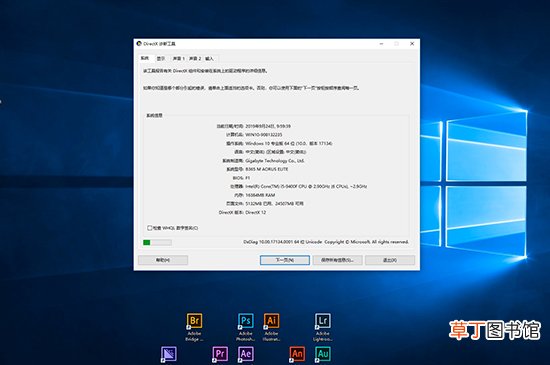The height and width of the screenshot is (365, 550).
Task: Switch to the Sound 1 (声音 1) tab
Action: click(179, 59)
